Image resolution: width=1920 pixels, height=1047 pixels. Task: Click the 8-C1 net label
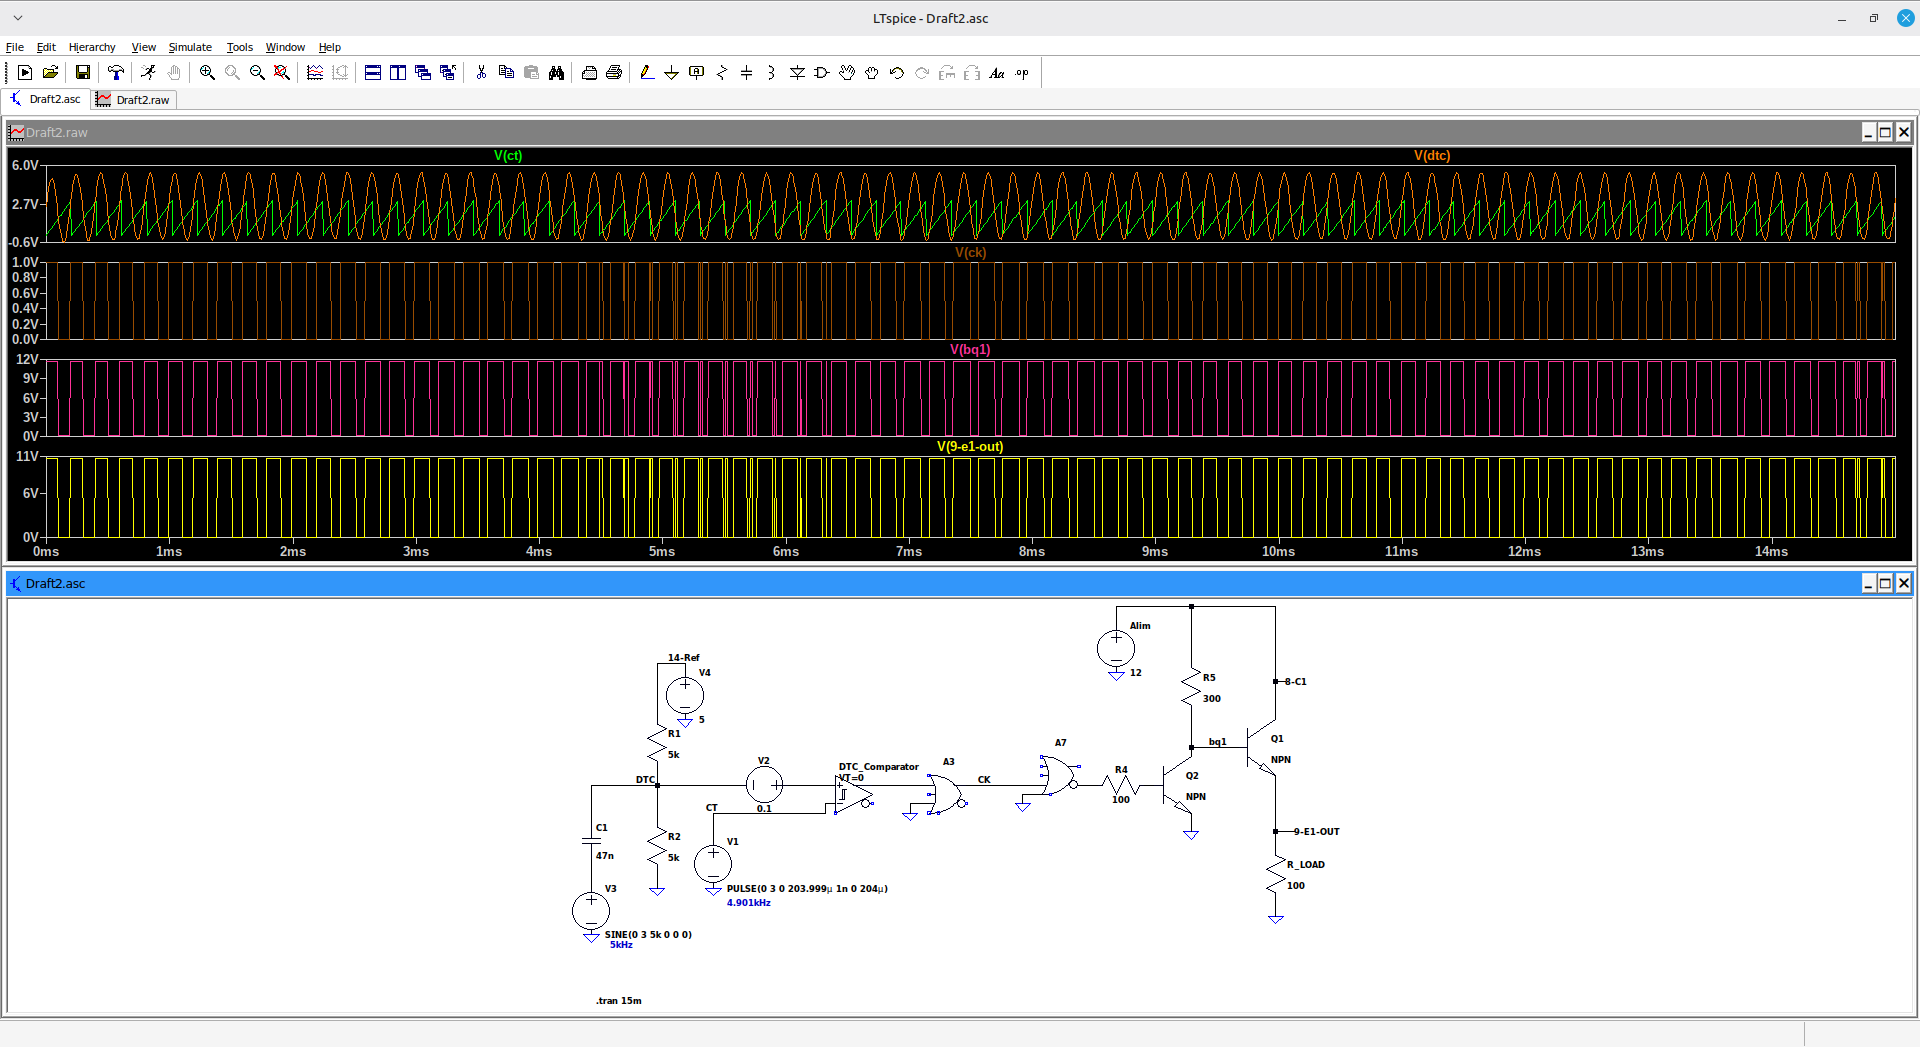(1295, 681)
